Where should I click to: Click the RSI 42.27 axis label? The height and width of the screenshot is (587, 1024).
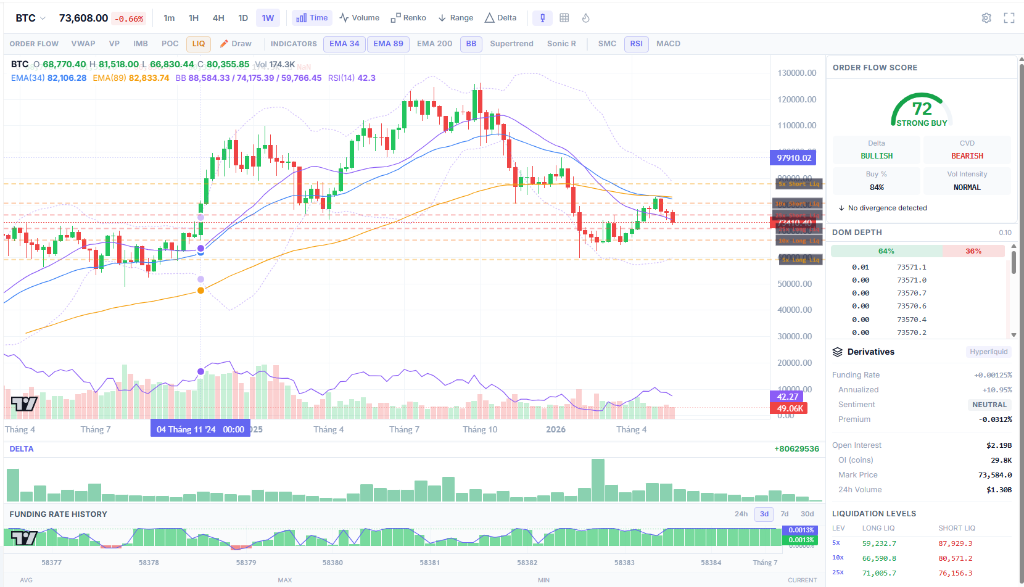click(788, 396)
